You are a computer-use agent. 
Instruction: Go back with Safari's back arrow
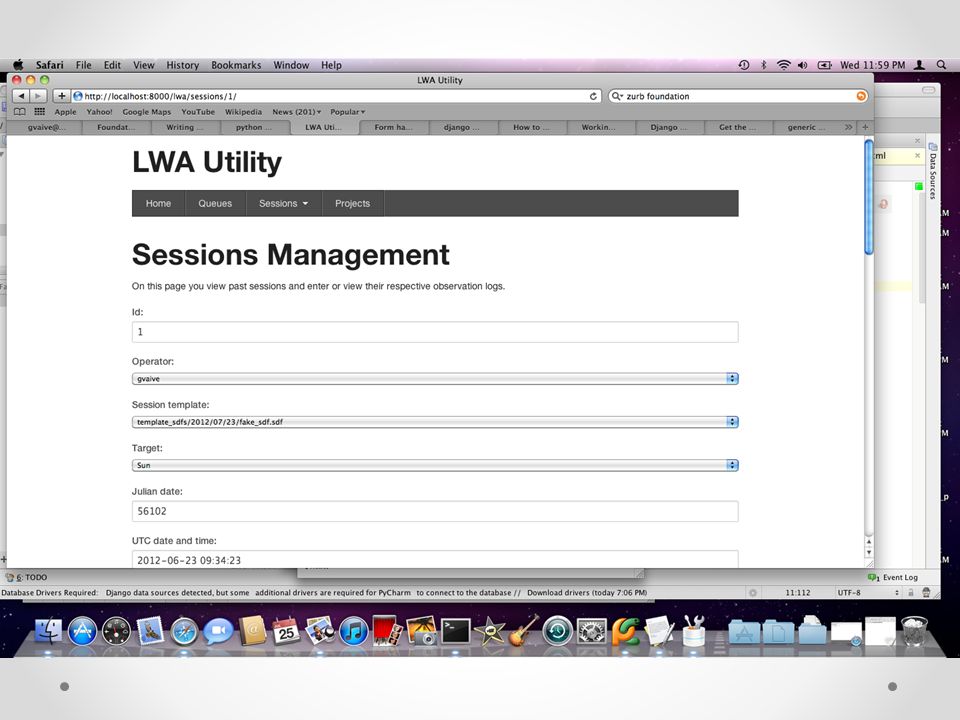(x=21, y=96)
